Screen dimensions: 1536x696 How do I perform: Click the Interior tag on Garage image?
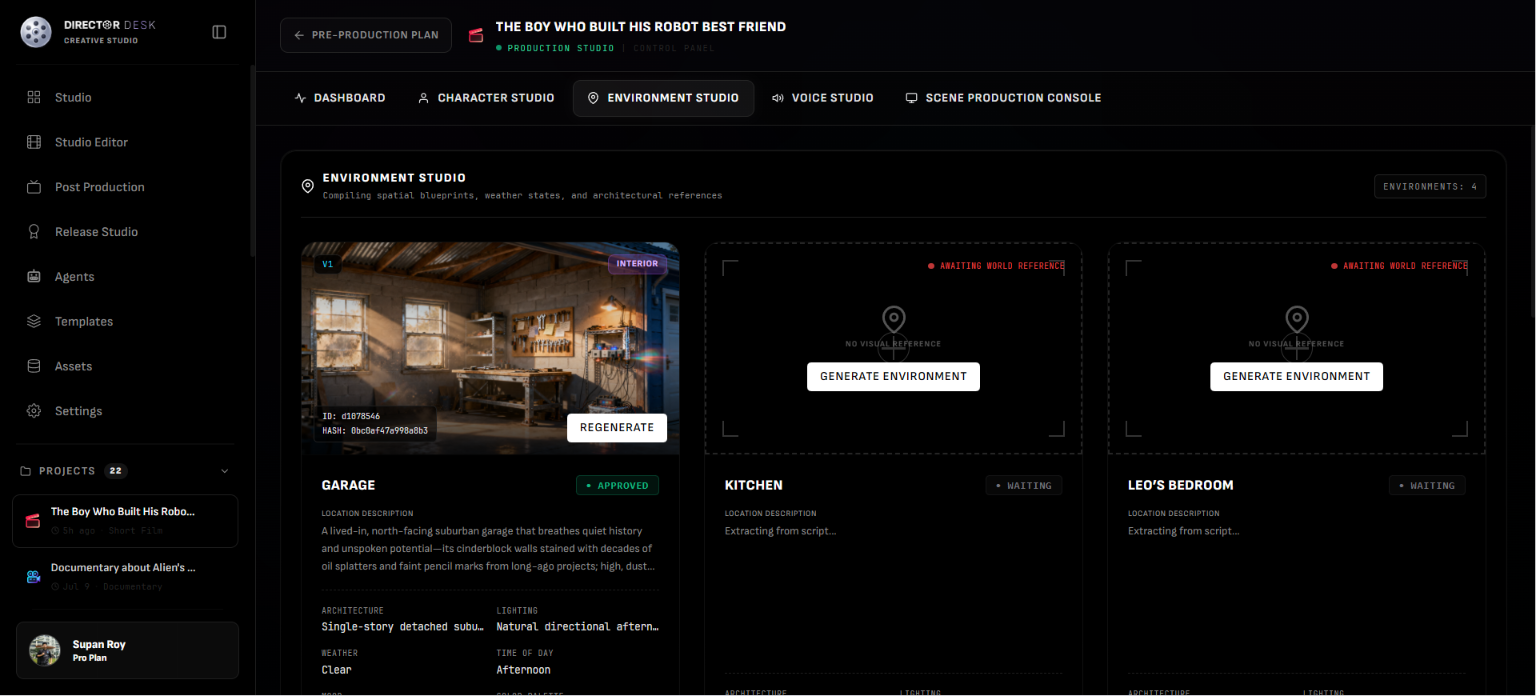(637, 264)
